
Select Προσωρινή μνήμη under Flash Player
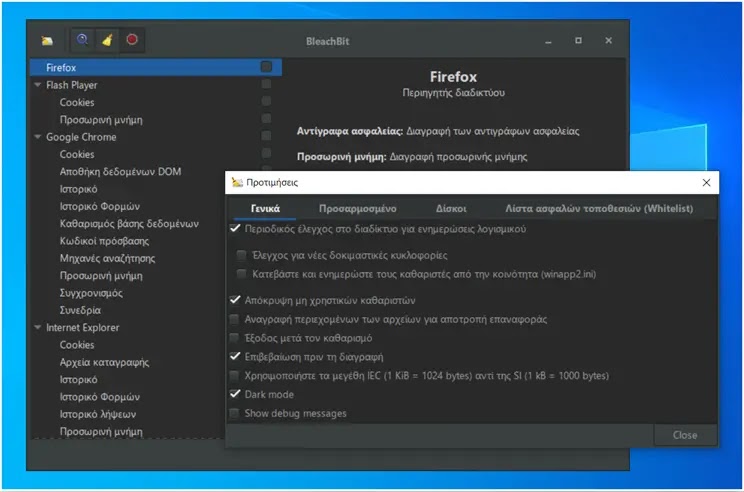[x=101, y=120]
